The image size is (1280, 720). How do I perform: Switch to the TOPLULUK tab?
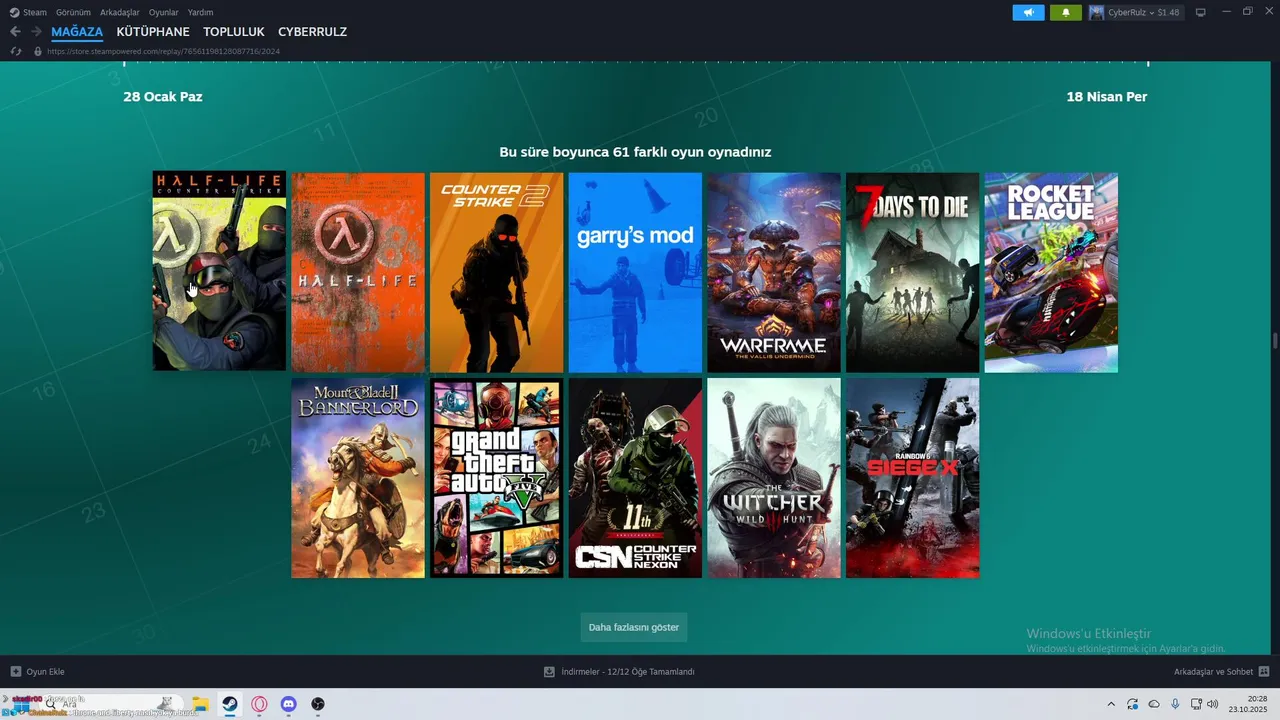coord(234,32)
